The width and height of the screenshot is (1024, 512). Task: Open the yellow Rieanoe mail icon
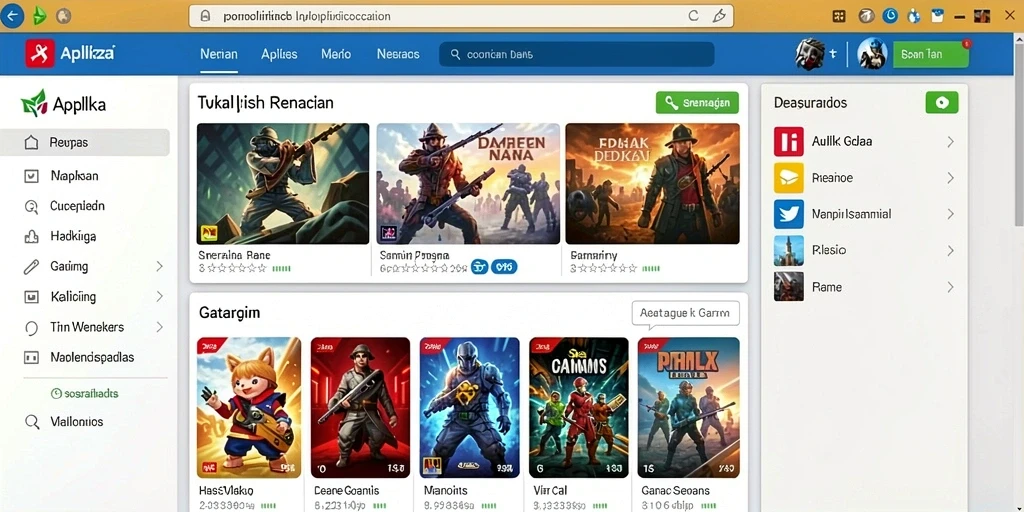coord(788,178)
